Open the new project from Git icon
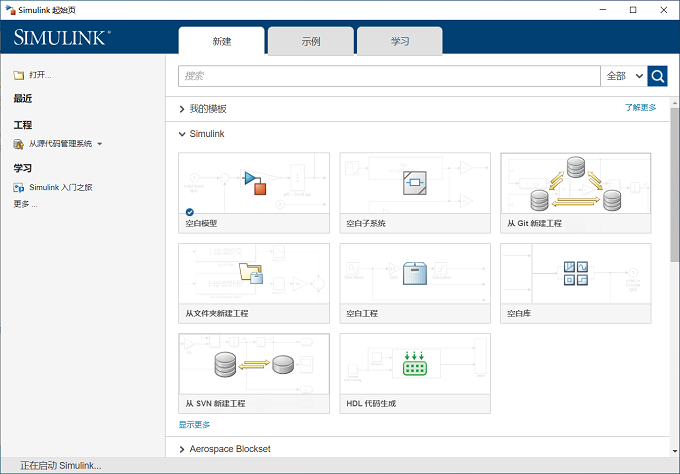The height and width of the screenshot is (474, 680). 576,184
